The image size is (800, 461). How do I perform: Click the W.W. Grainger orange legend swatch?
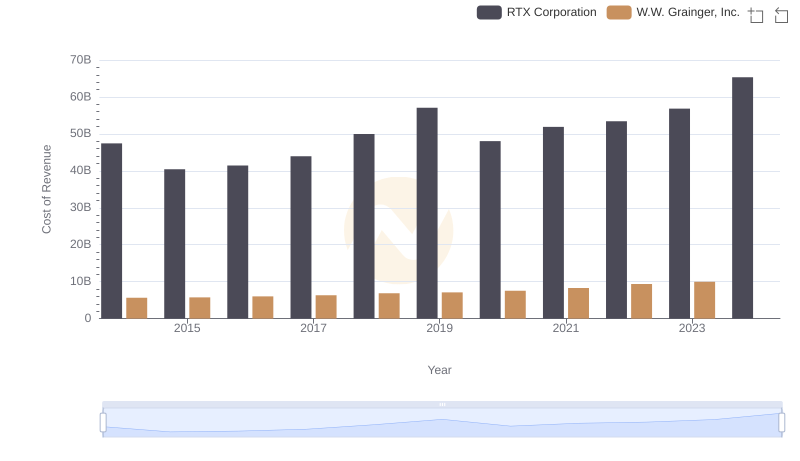click(x=619, y=12)
